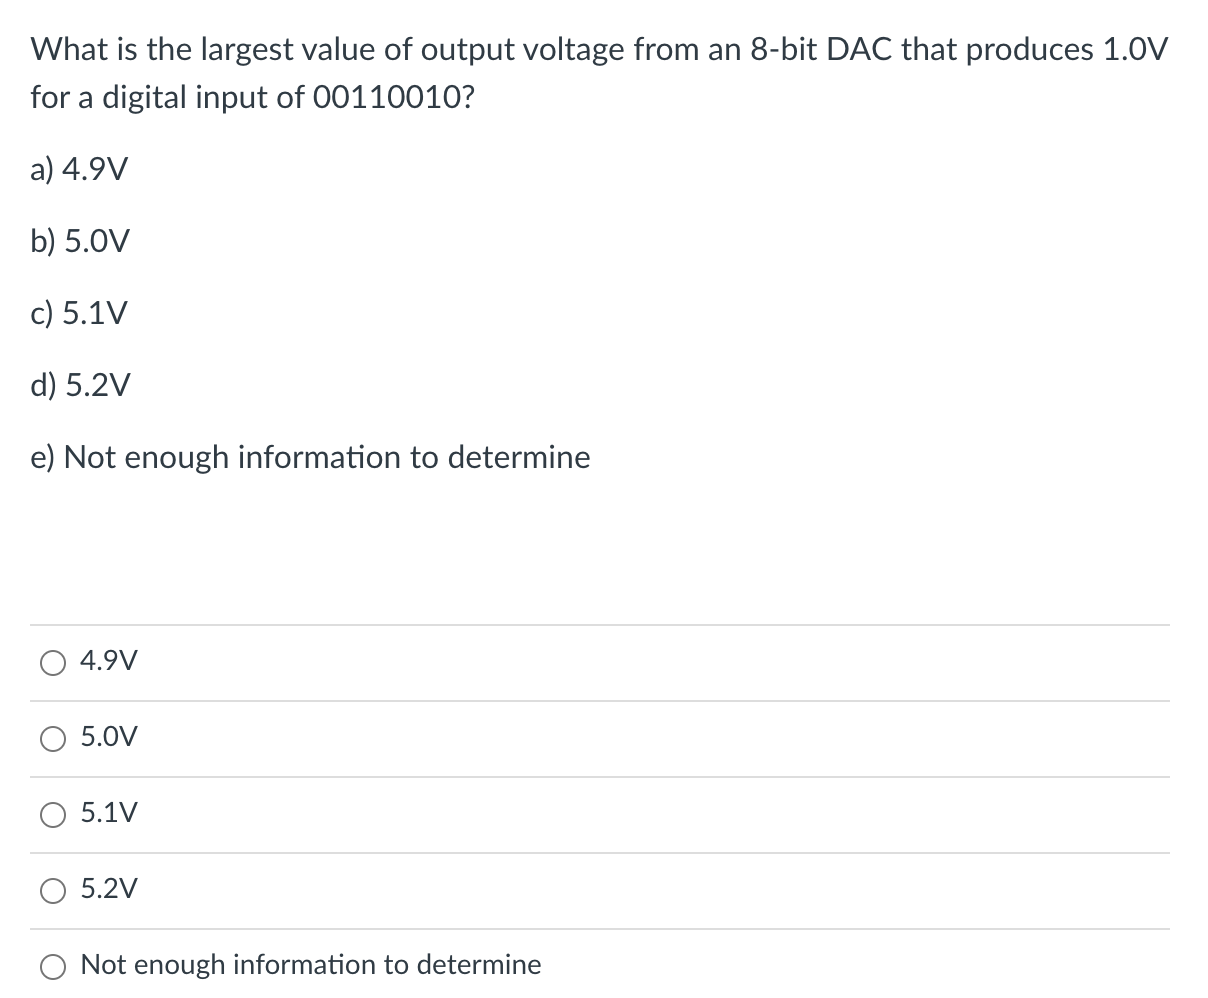Click the Not enough information answer label
The image size is (1208, 998).
click(x=311, y=964)
